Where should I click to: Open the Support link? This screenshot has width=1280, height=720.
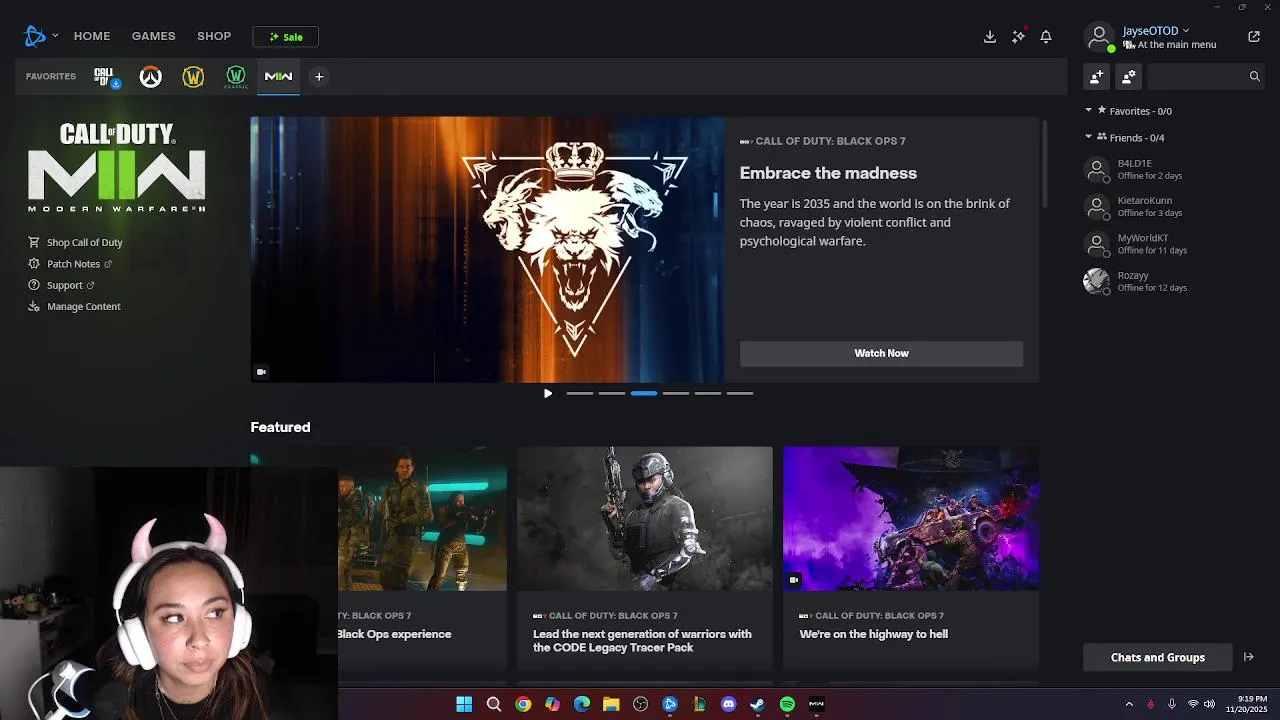point(61,285)
